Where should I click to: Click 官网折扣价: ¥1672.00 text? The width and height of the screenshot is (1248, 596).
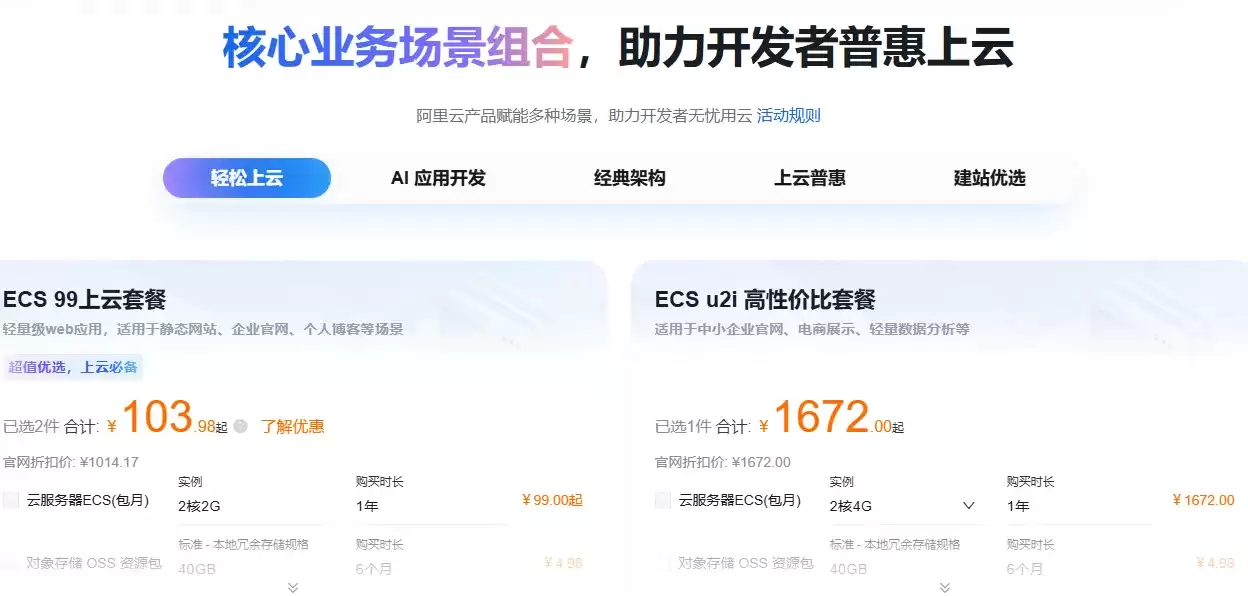tap(723, 462)
